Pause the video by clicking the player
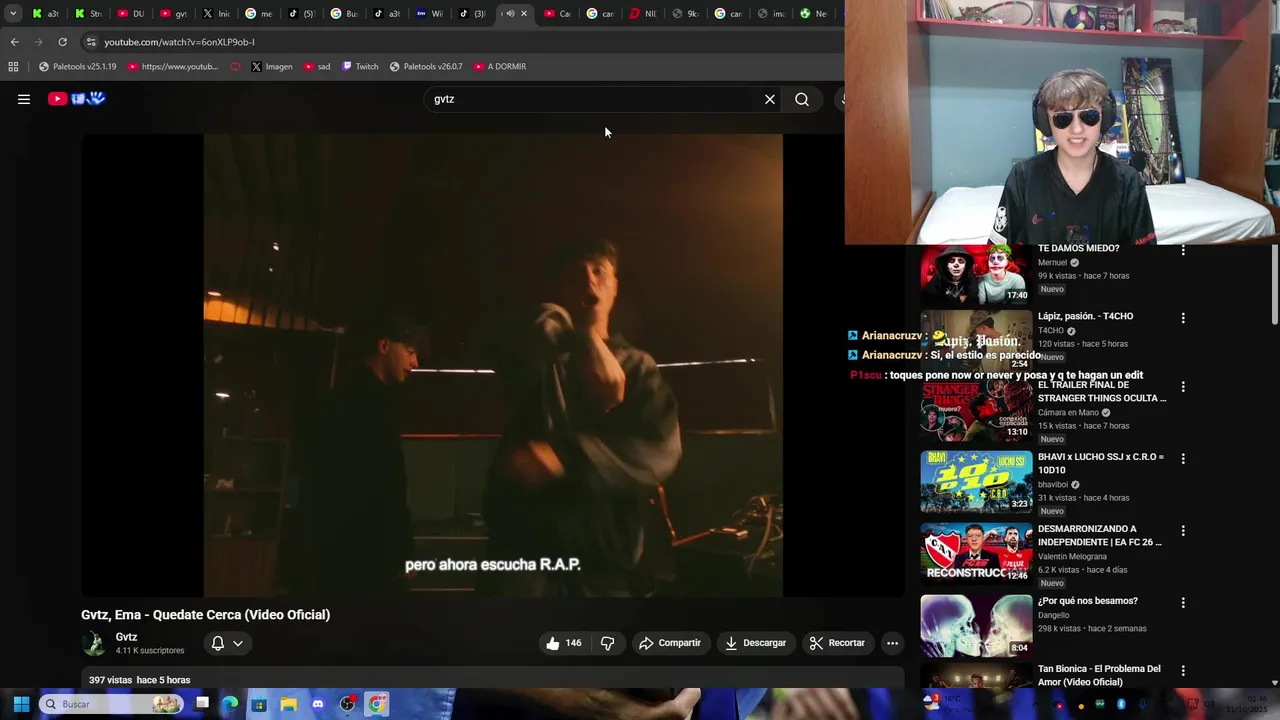This screenshot has height=720, width=1280. [493, 365]
